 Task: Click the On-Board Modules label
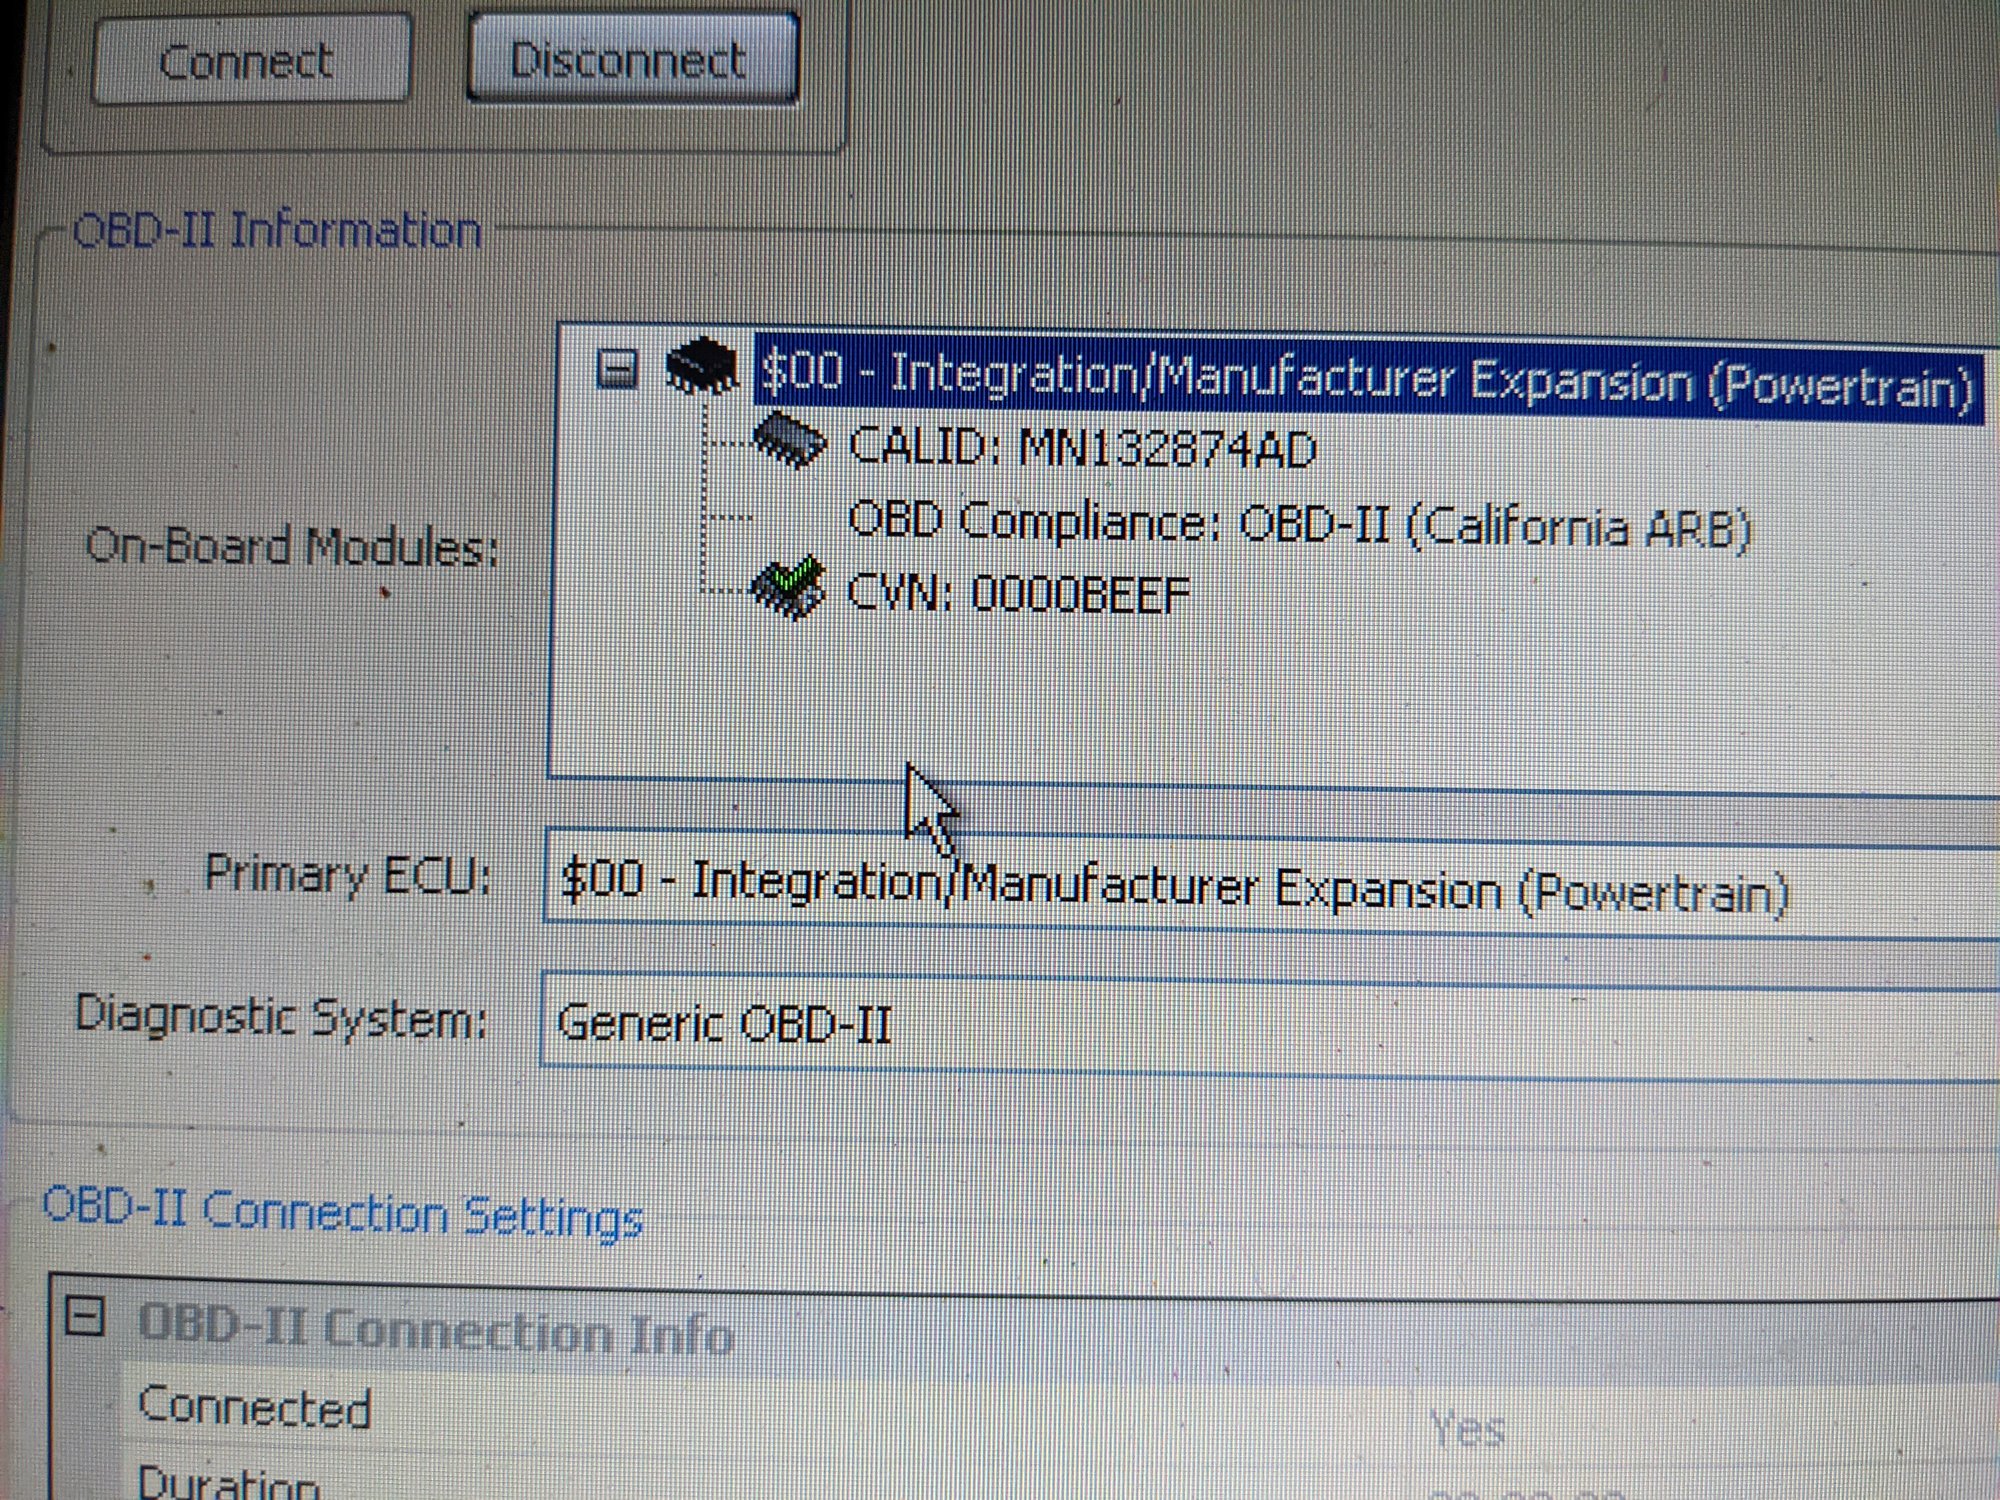pyautogui.click(x=292, y=547)
